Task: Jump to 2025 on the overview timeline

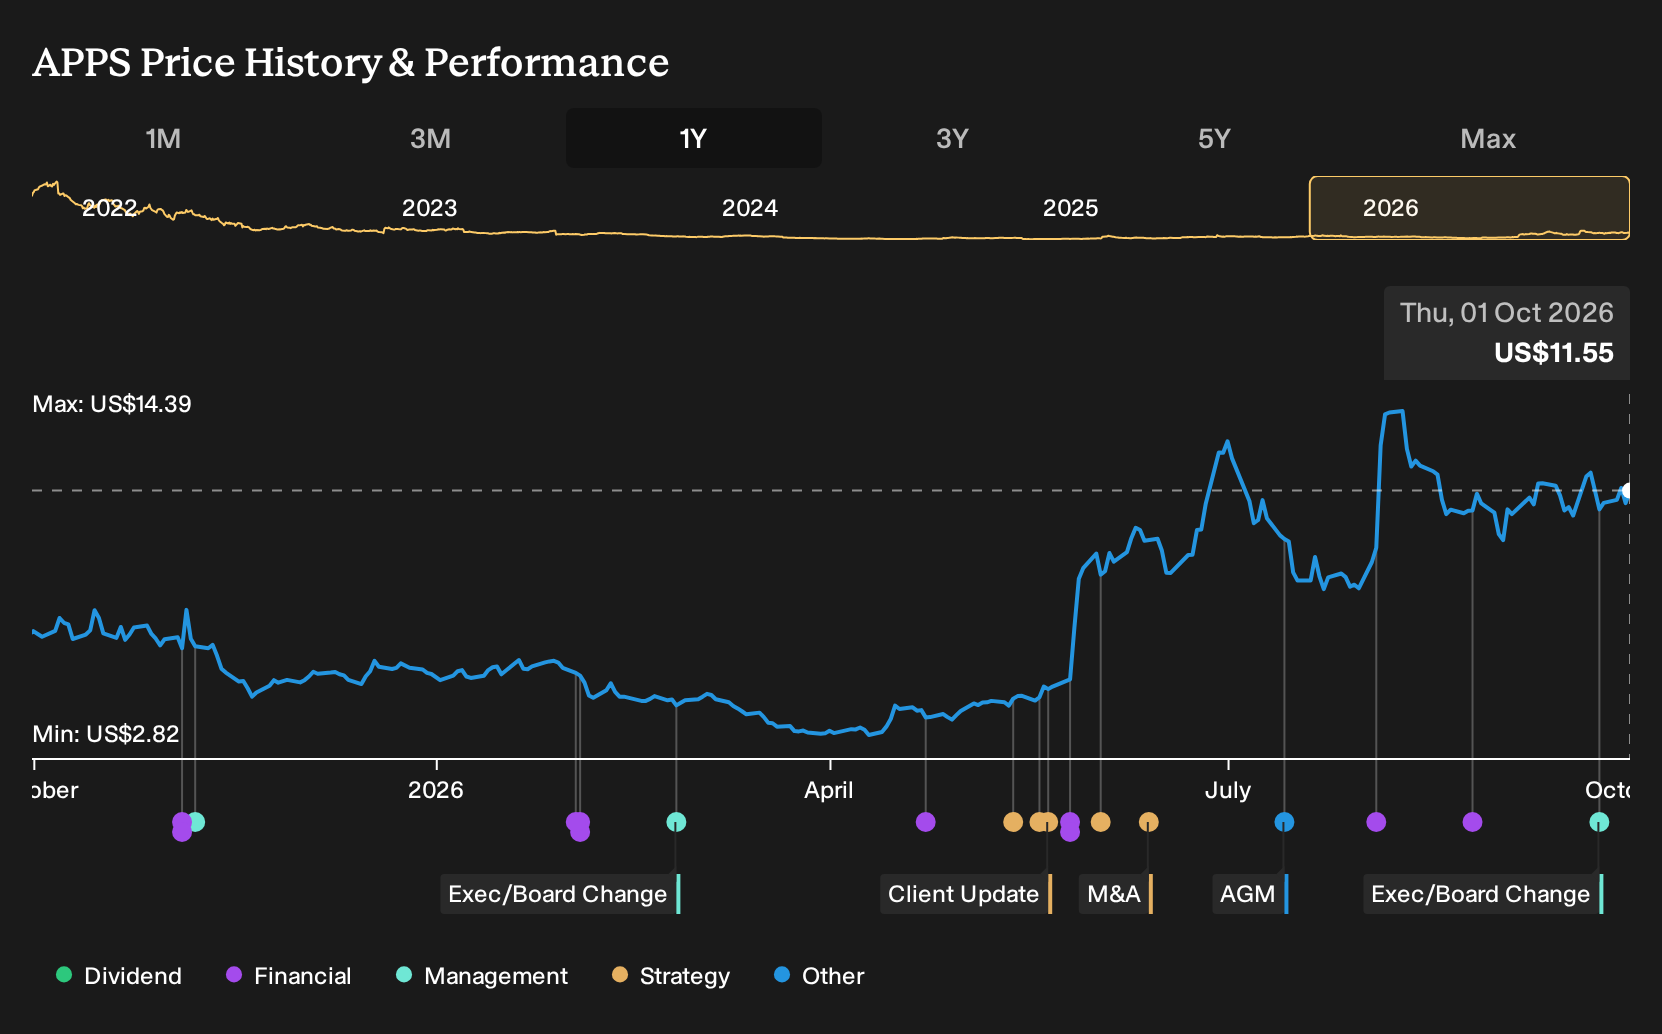Action: point(1070,208)
